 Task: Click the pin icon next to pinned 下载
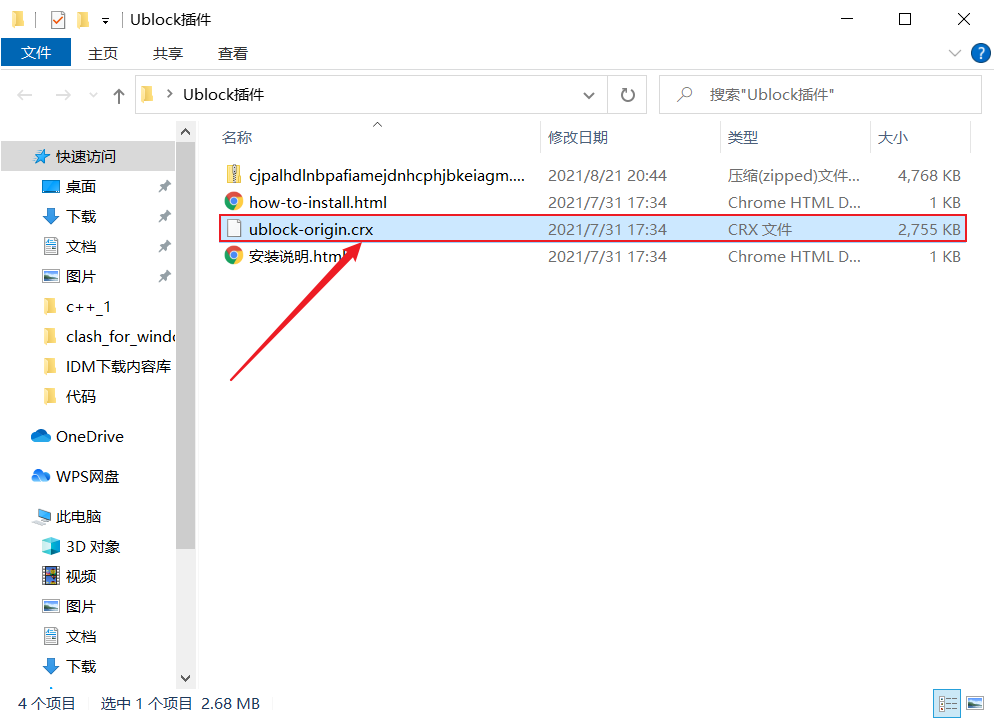point(164,216)
